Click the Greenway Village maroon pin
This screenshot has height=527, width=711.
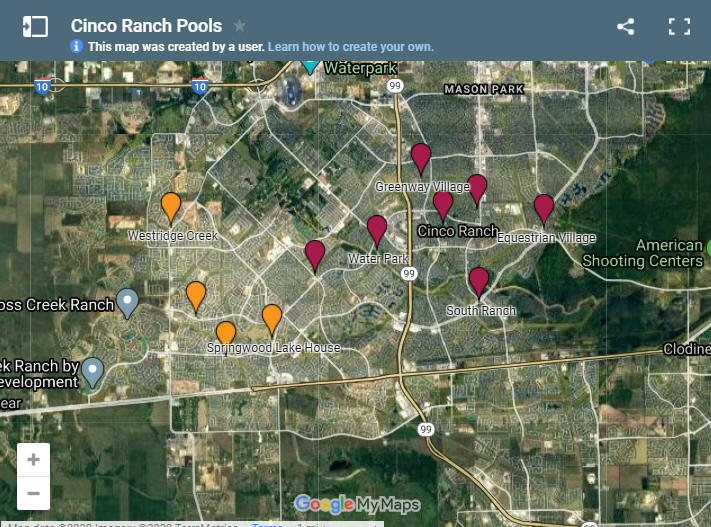pos(421,157)
